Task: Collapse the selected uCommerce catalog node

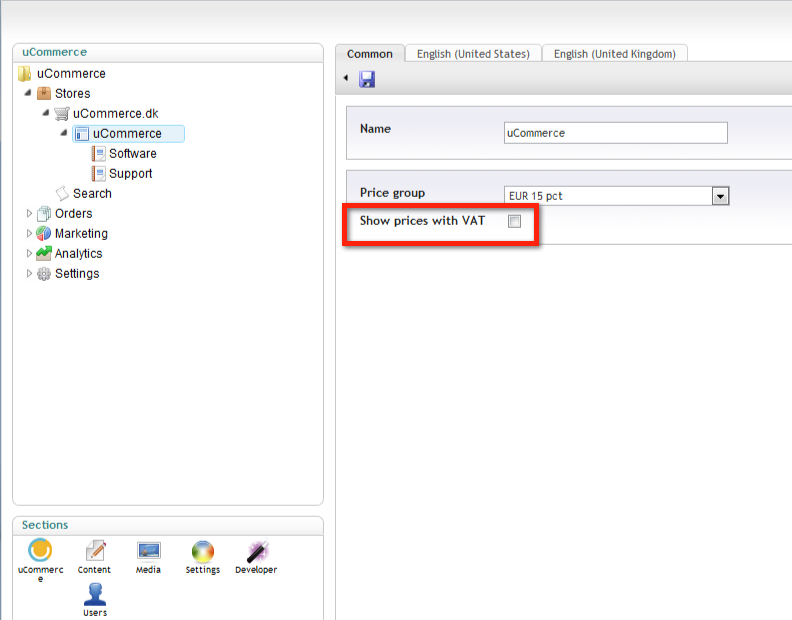Action: (64, 133)
